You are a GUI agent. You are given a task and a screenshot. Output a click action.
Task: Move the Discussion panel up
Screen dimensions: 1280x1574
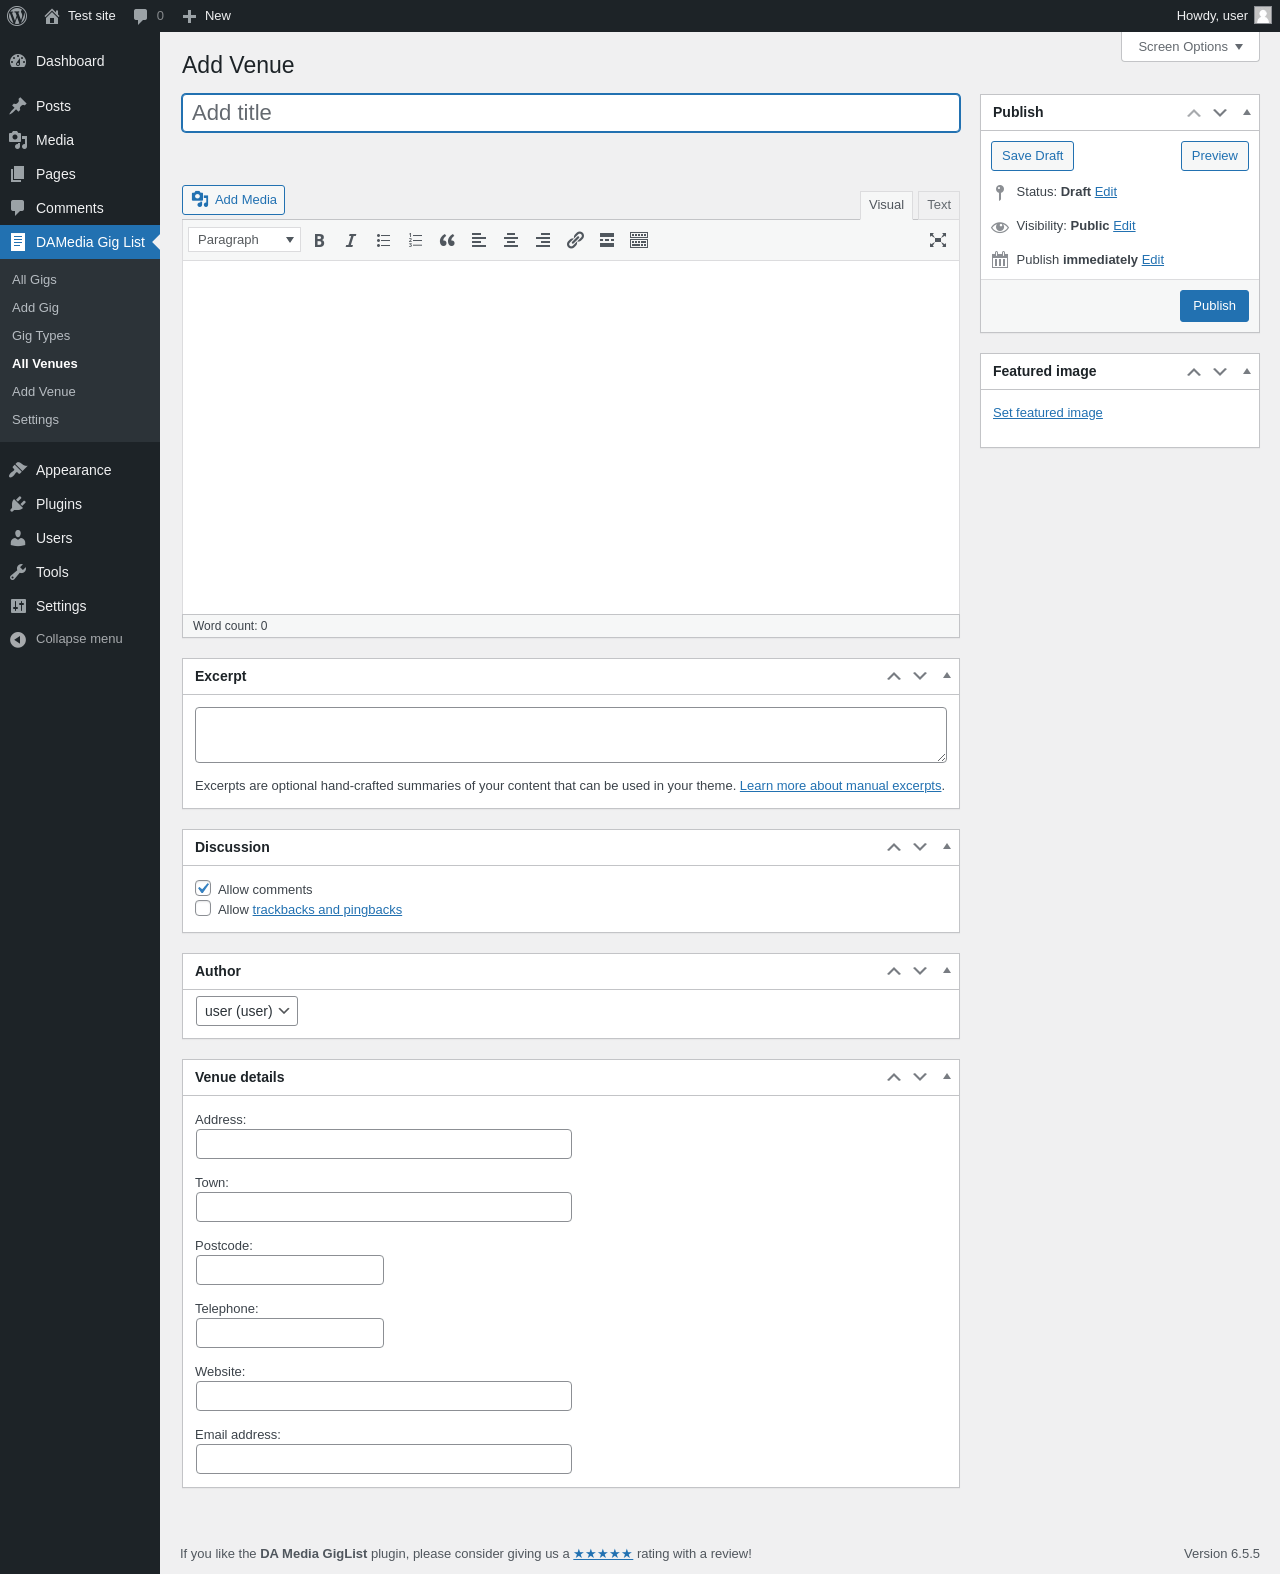[894, 847]
